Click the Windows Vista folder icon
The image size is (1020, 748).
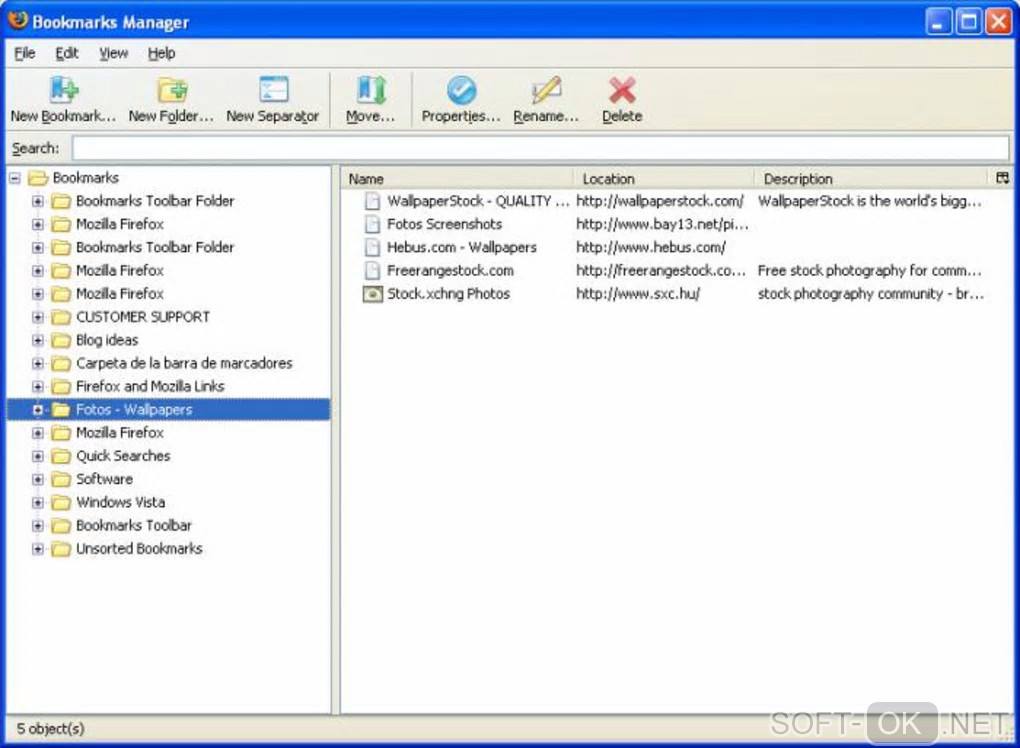(61, 502)
